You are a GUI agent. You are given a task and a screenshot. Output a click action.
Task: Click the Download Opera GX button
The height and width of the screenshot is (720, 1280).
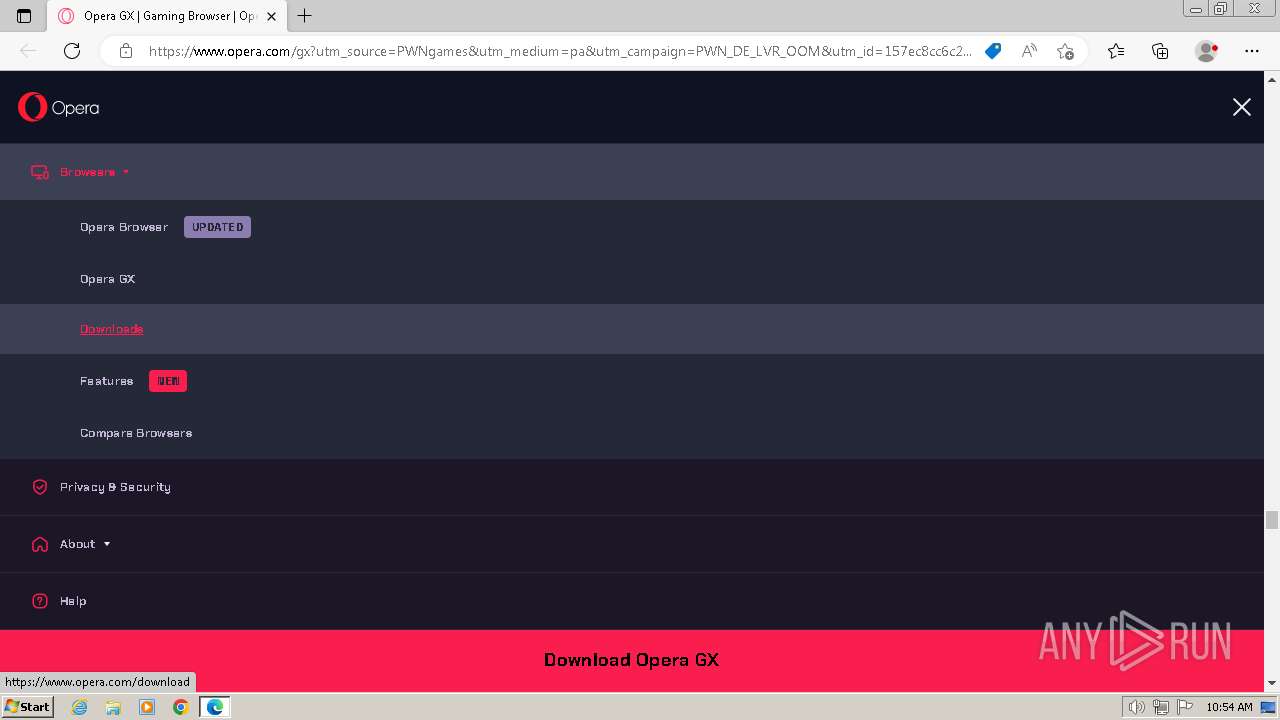coord(632,660)
